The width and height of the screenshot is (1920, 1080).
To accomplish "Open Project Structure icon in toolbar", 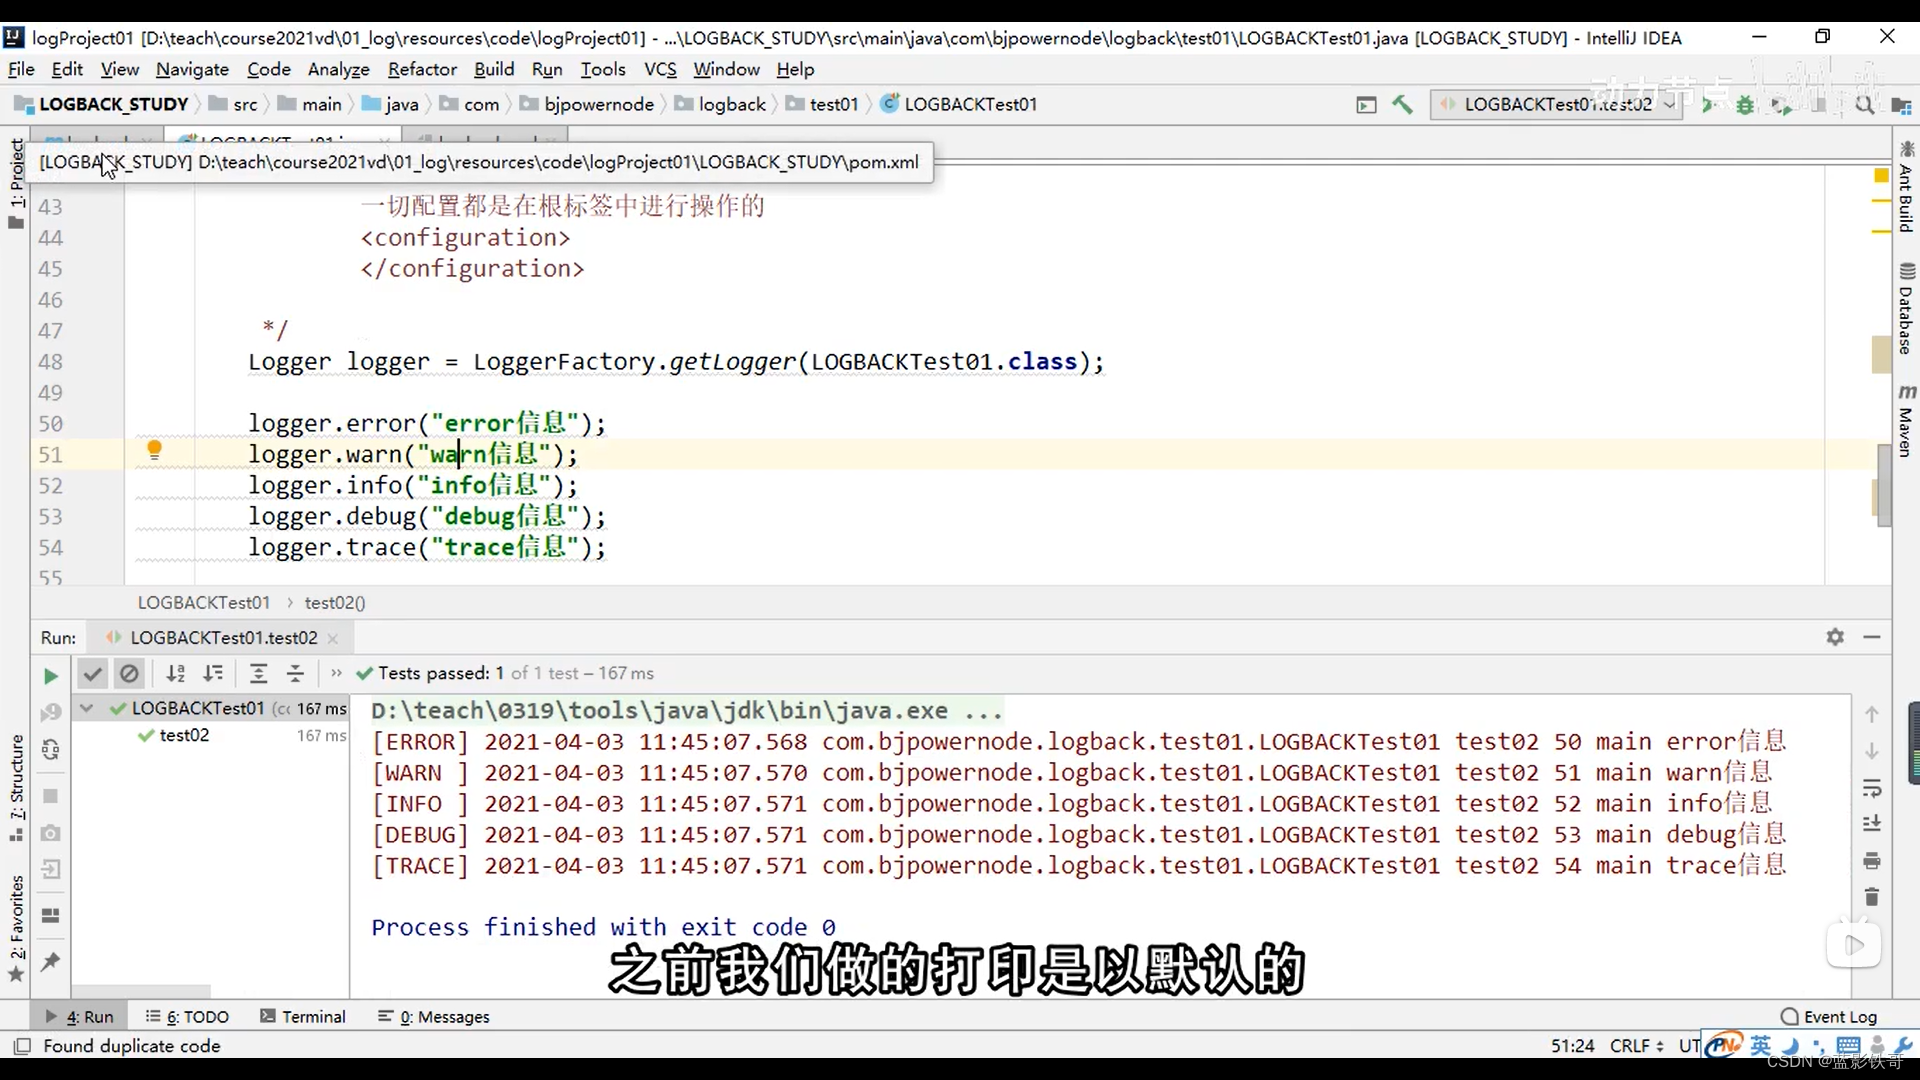I will pyautogui.click(x=1901, y=105).
